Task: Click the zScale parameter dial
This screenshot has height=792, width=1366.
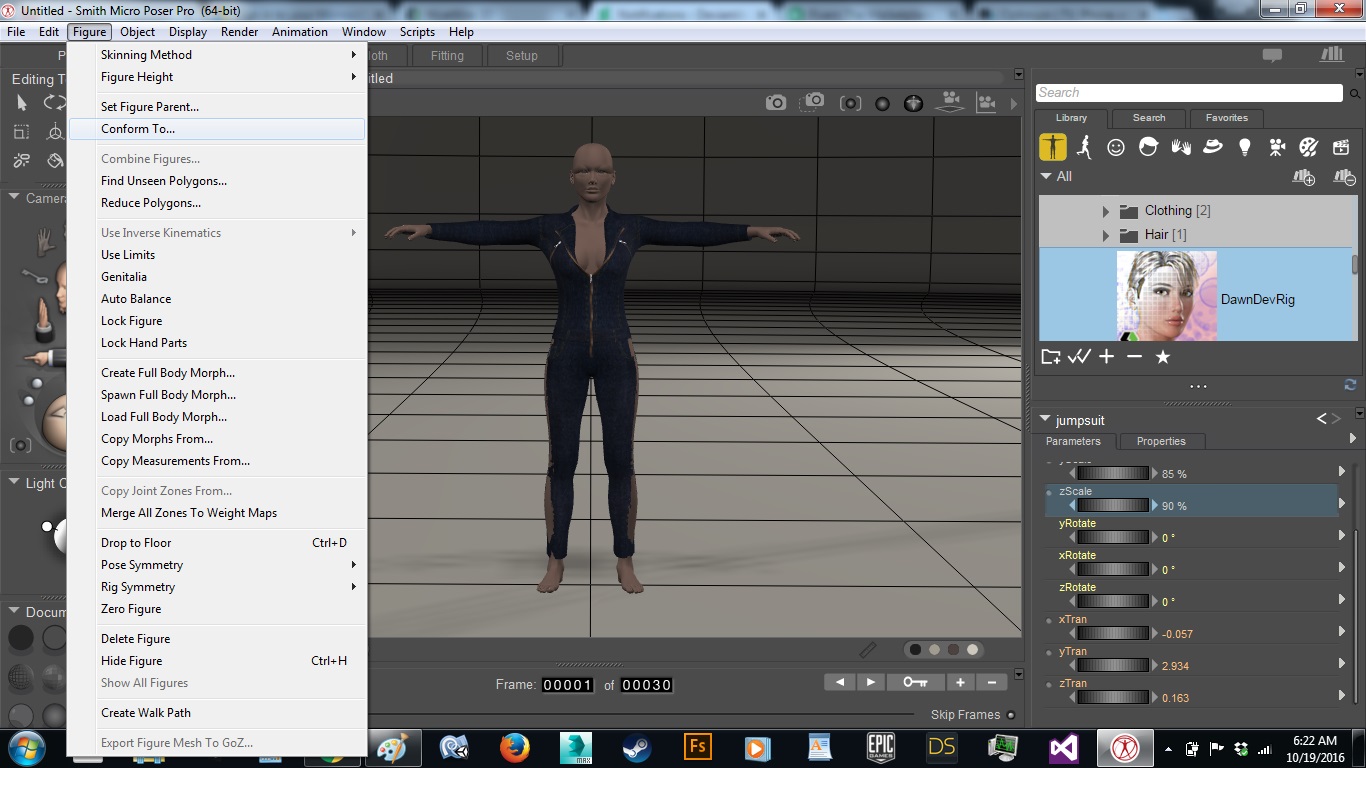Action: [x=1112, y=506]
